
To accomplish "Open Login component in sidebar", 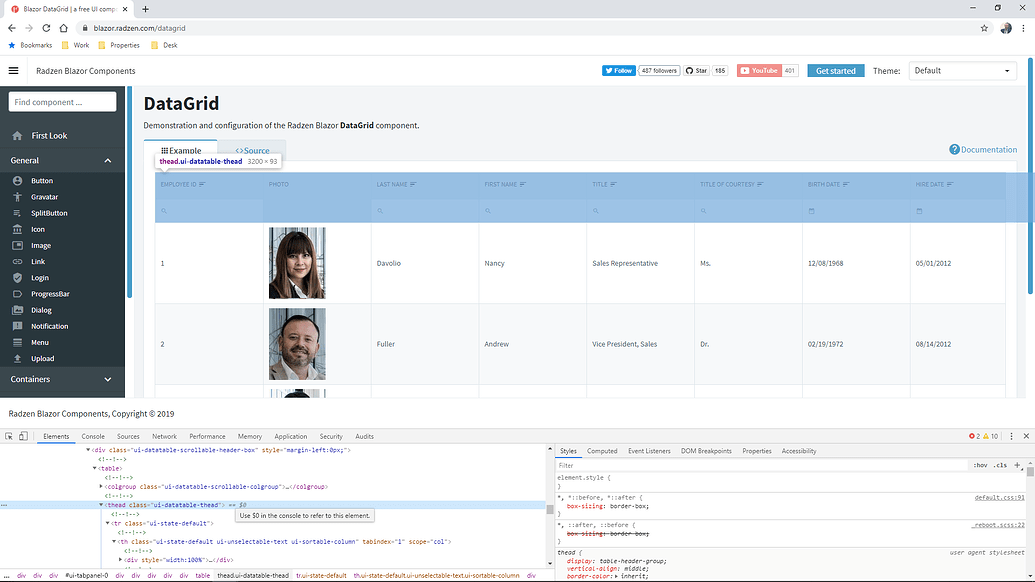I will pos(40,278).
